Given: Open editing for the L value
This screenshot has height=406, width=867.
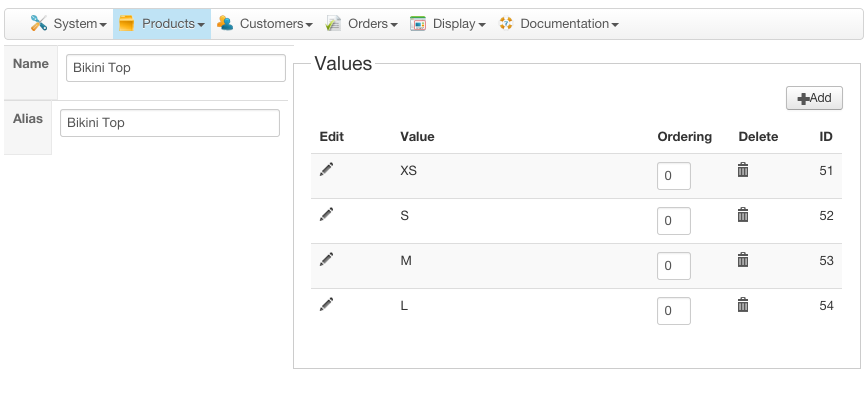Looking at the screenshot, I should pyautogui.click(x=326, y=304).
